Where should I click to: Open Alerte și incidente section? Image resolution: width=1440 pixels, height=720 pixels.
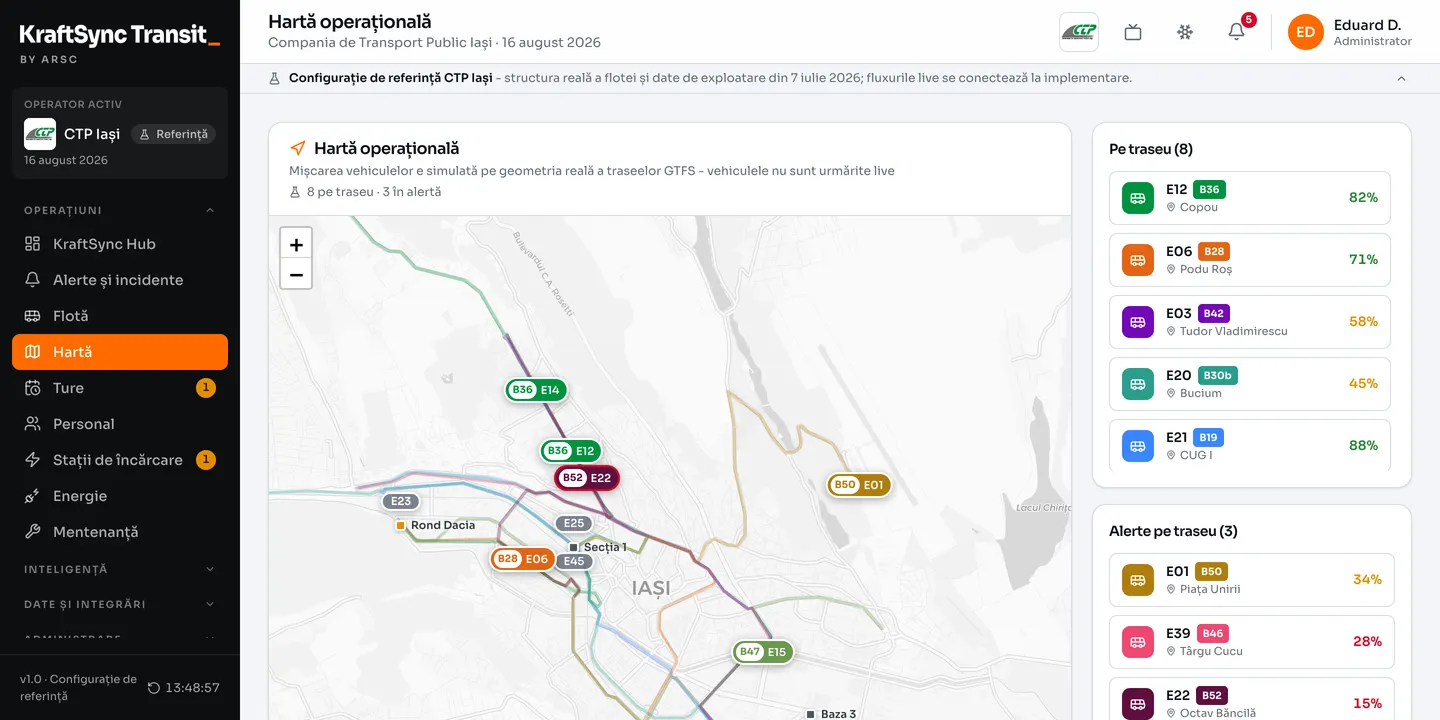coord(120,280)
